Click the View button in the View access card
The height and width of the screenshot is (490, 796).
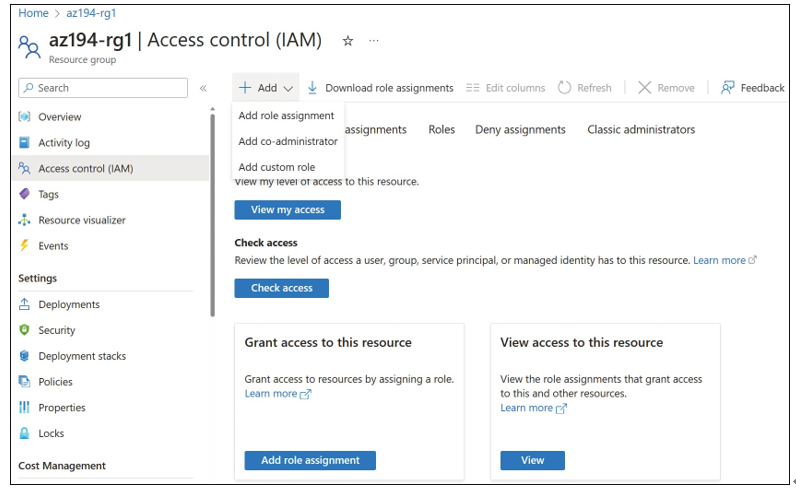(x=533, y=460)
